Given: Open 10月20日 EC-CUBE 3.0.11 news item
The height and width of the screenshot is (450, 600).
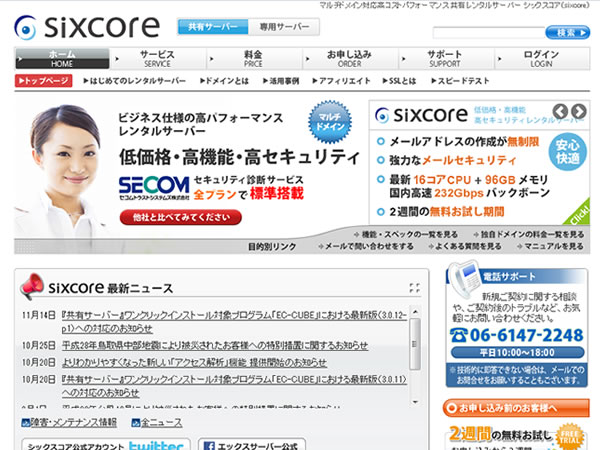Looking at the screenshot, I should pyautogui.click(x=234, y=386).
